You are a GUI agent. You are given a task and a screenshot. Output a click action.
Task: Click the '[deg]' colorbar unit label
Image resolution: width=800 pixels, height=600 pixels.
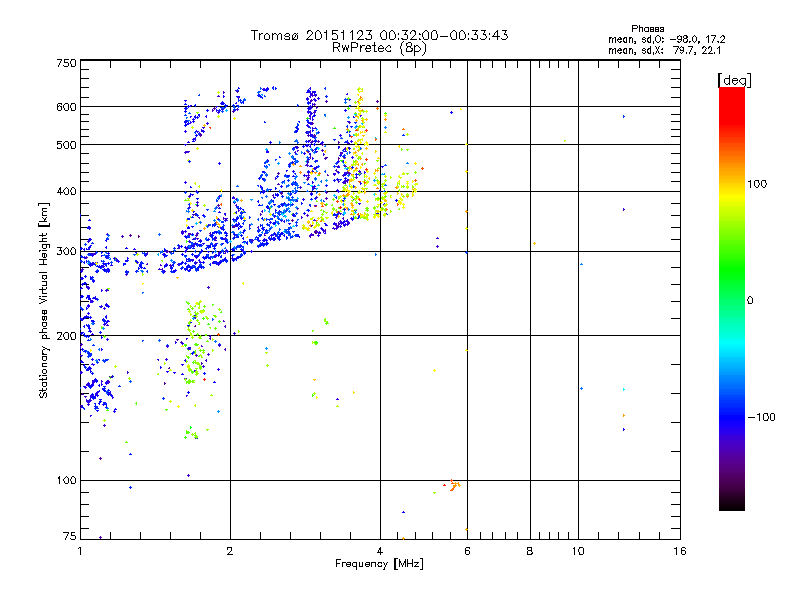pos(734,80)
